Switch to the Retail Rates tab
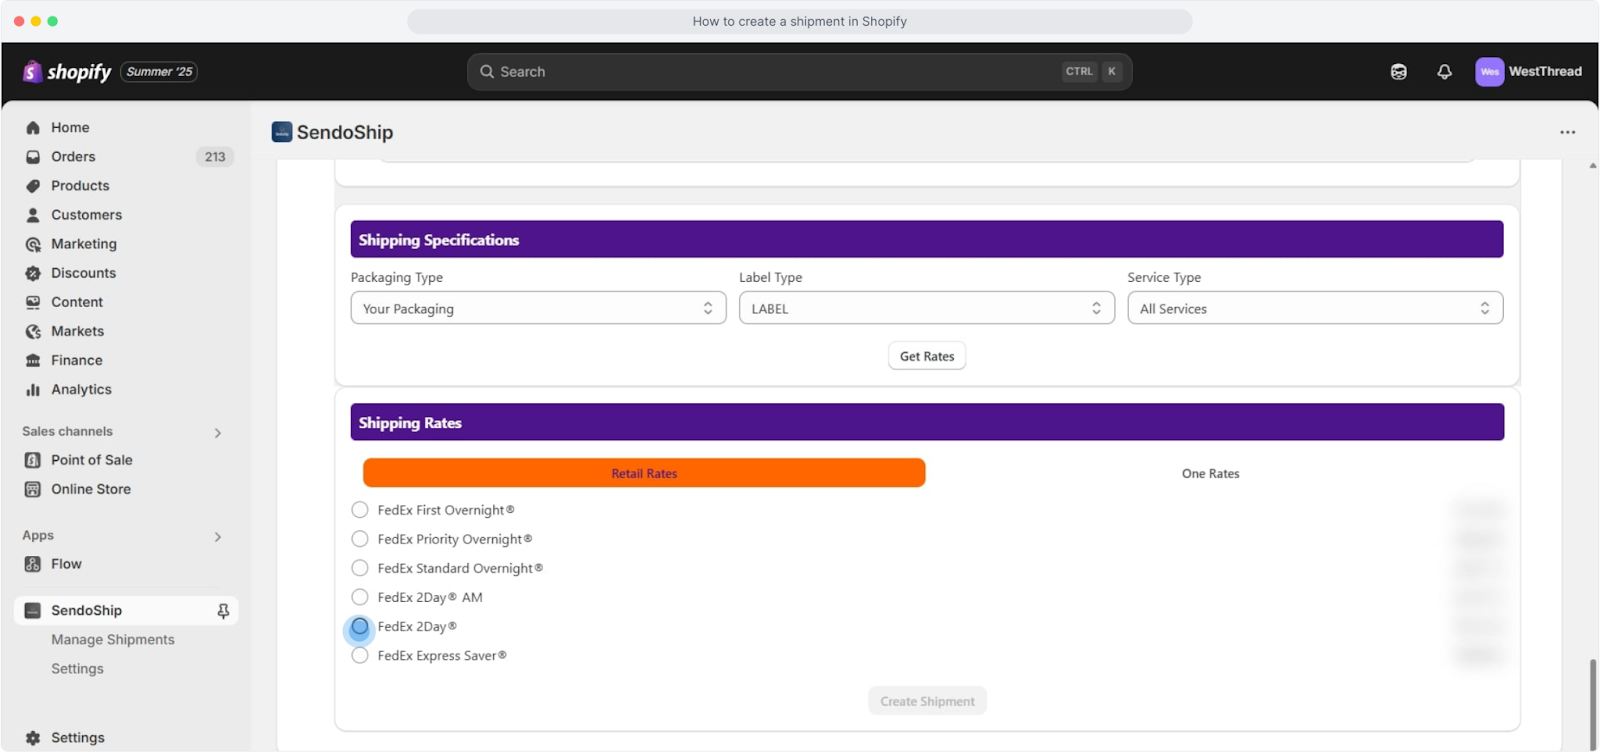Image resolution: width=1600 pixels, height=752 pixels. click(644, 473)
